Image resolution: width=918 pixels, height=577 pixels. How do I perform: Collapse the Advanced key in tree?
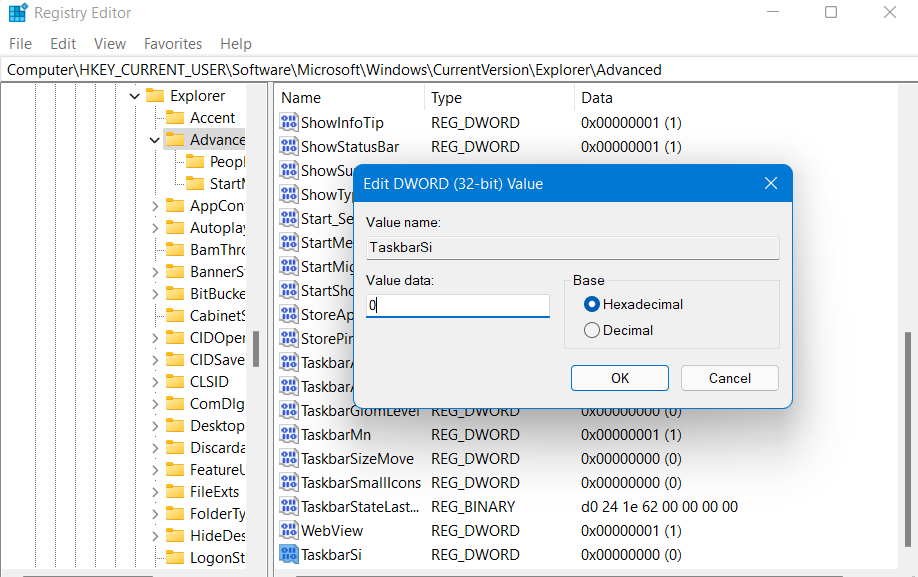point(154,140)
